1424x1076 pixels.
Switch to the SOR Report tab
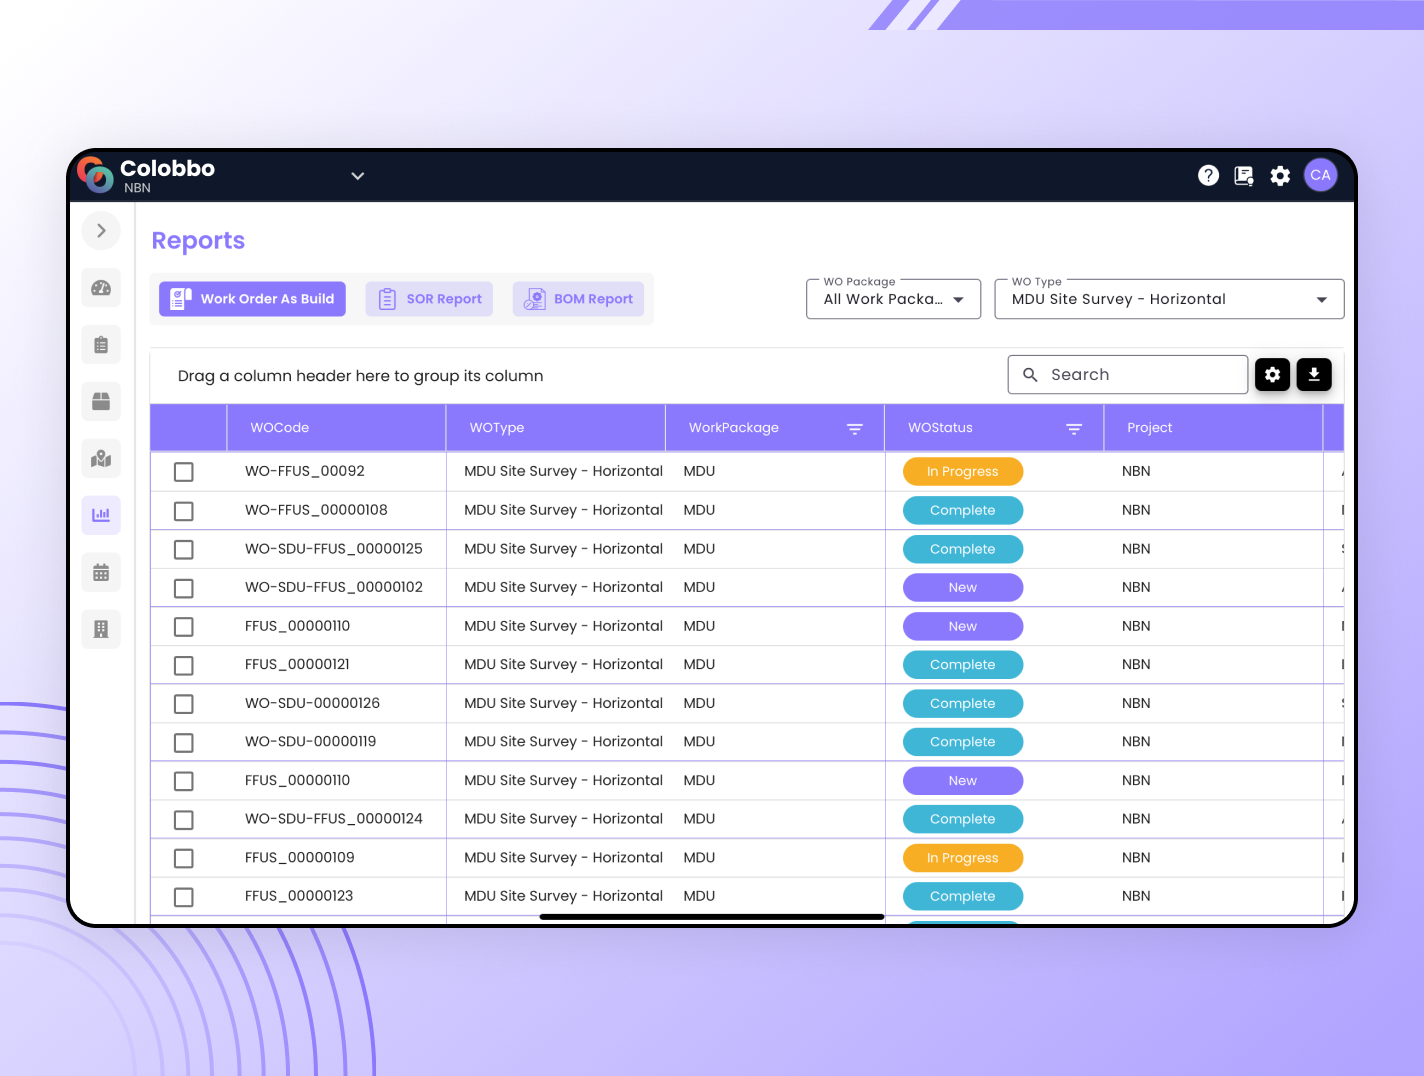429,299
